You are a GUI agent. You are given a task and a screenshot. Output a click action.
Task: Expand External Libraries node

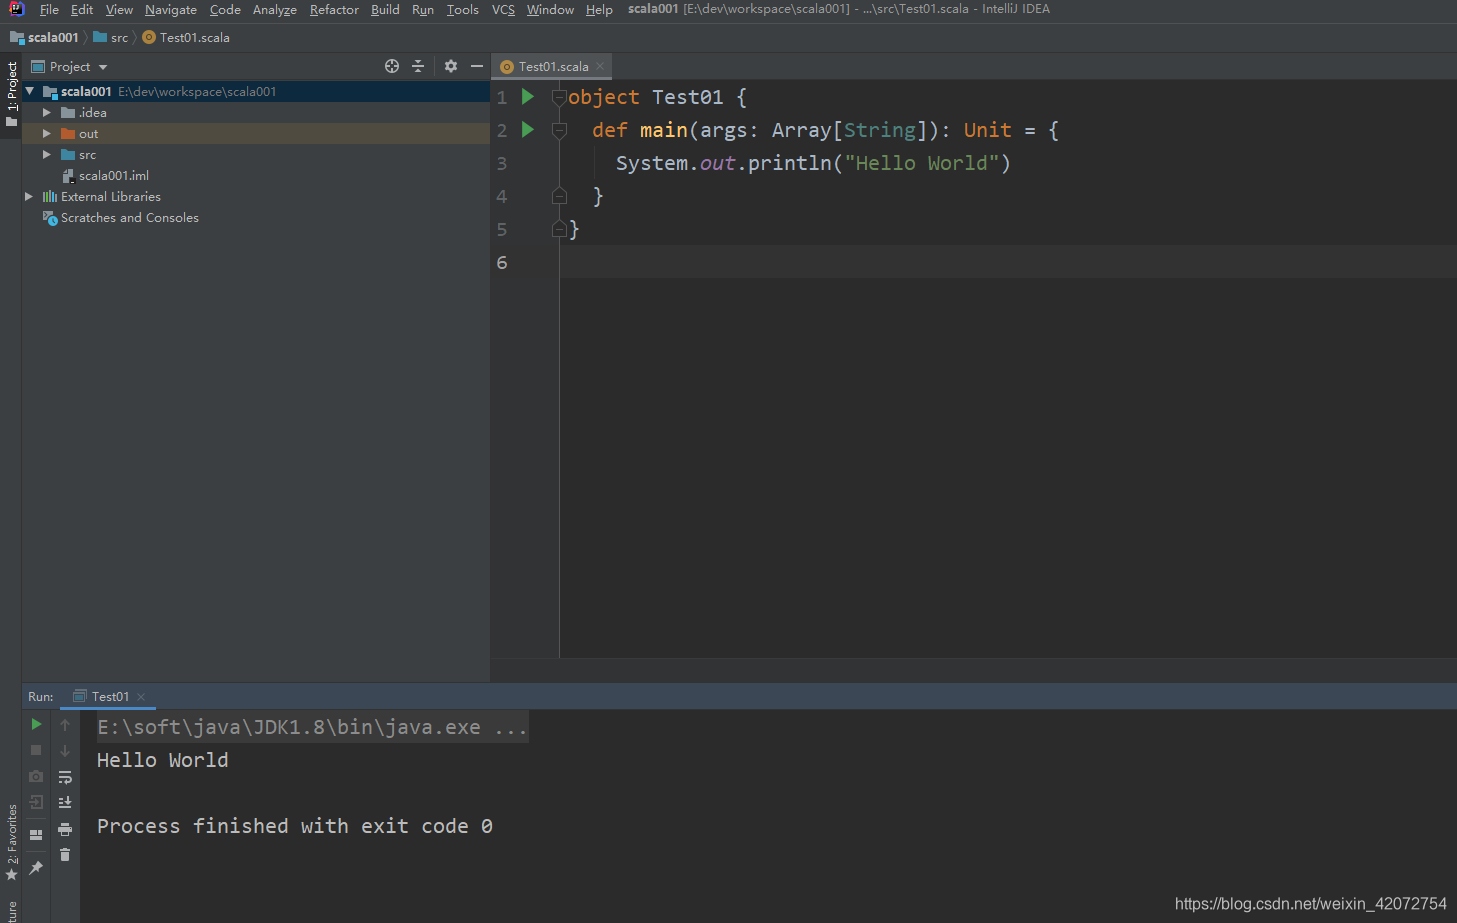tap(29, 197)
